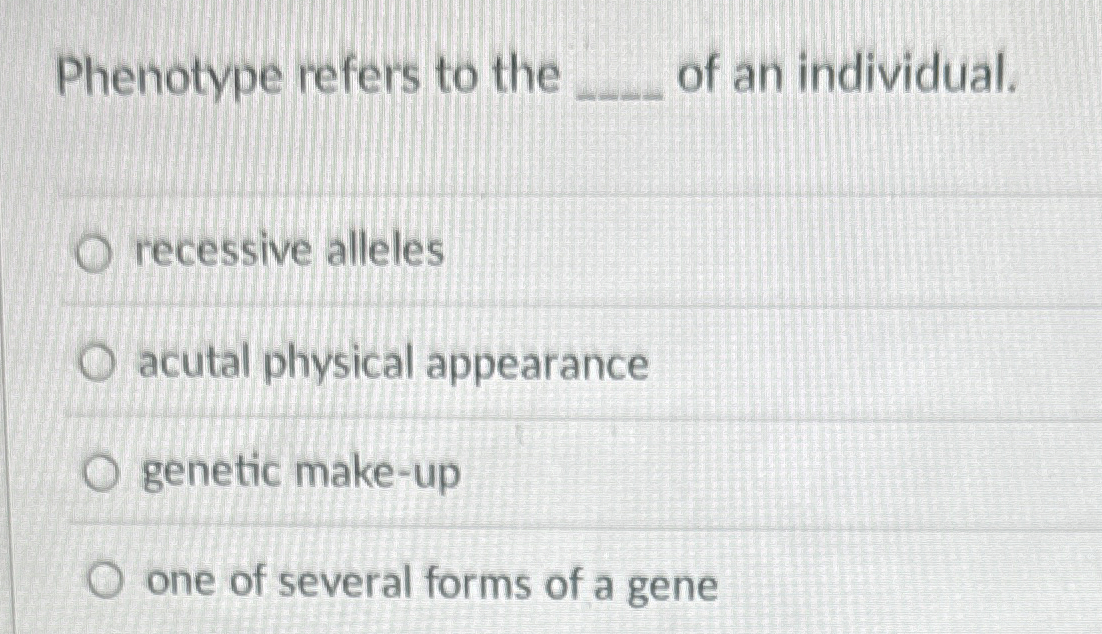Click the circle beside 'genetic make-up'
This screenshot has width=1102, height=634.
(100, 474)
